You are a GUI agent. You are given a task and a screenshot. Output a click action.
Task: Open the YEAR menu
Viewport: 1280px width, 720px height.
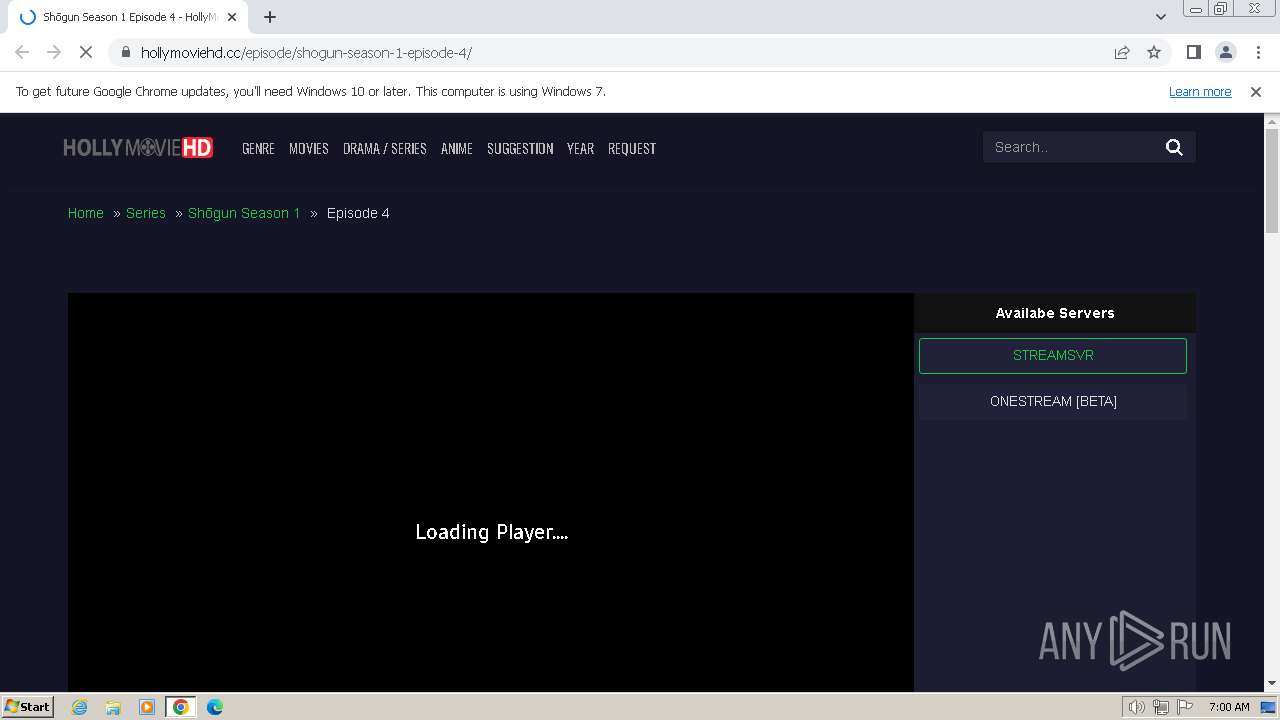point(580,148)
